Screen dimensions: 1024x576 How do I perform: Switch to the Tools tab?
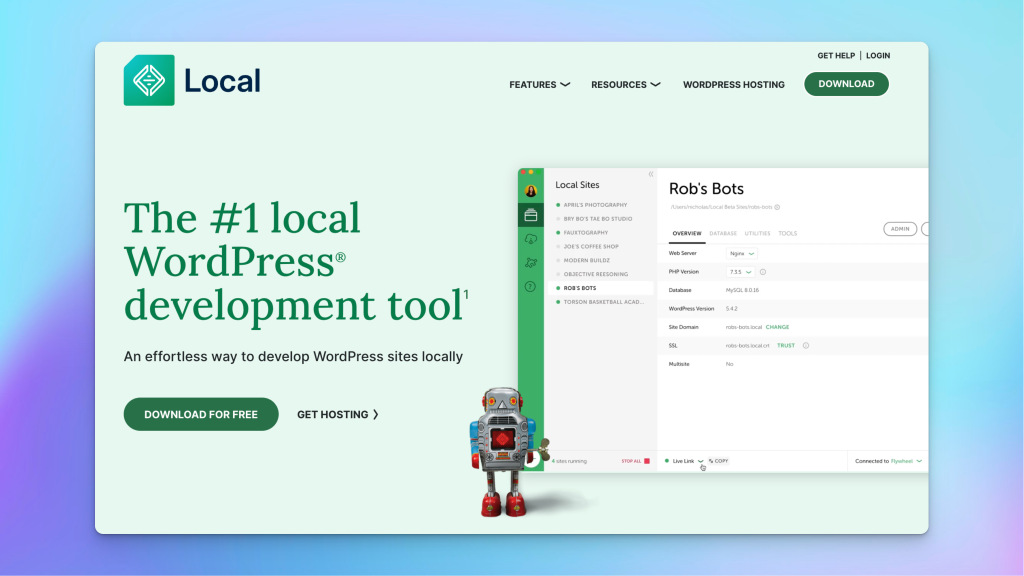788,233
